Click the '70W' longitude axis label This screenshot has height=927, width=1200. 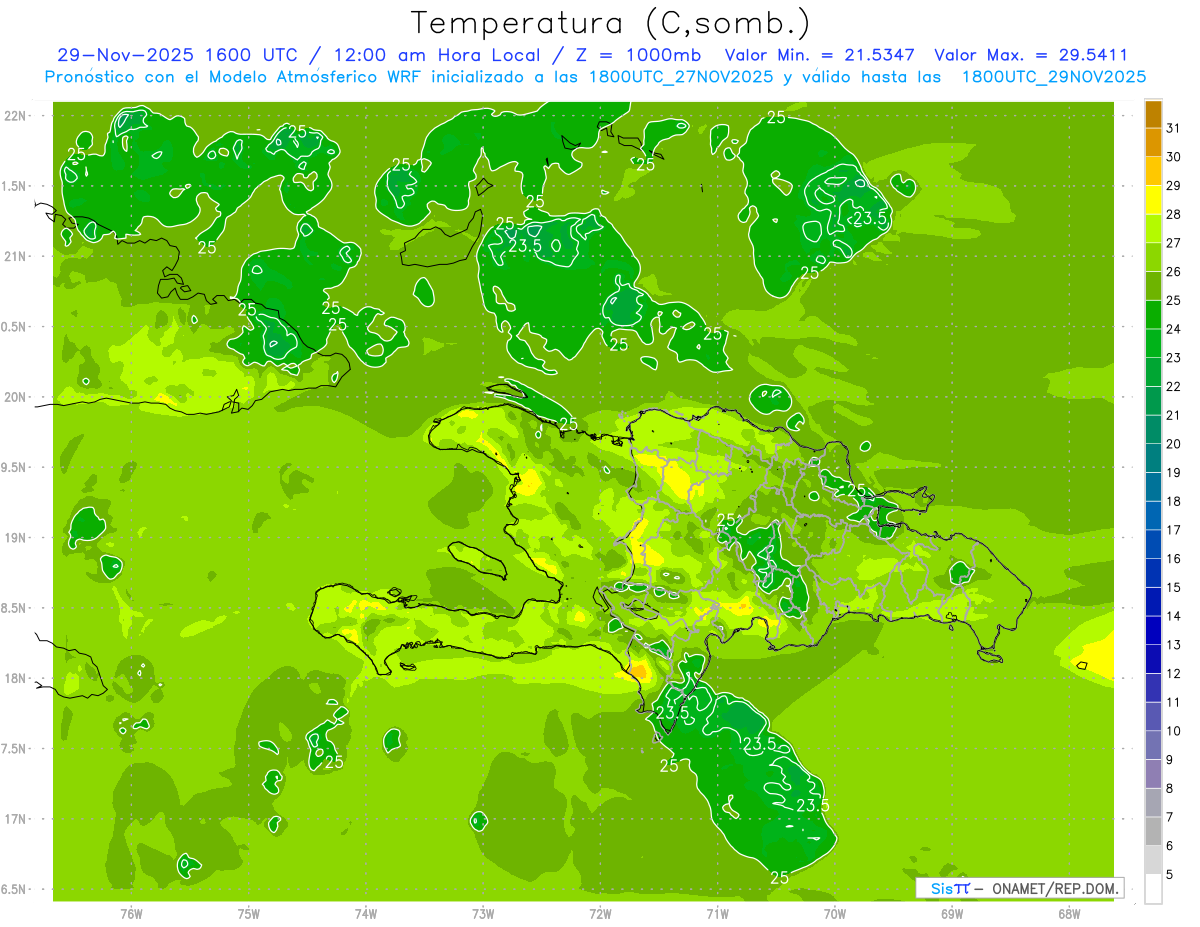[835, 913]
